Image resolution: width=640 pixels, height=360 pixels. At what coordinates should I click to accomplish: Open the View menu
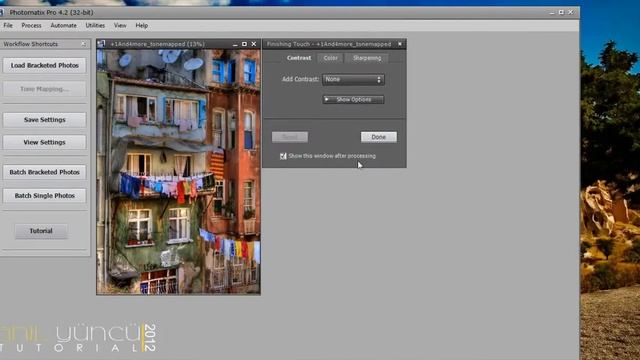[x=120, y=25]
